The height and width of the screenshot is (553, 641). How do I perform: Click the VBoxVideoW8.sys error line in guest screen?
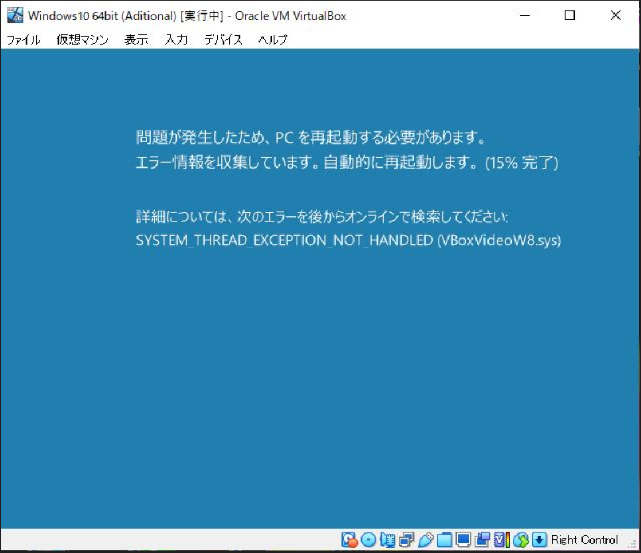[348, 241]
